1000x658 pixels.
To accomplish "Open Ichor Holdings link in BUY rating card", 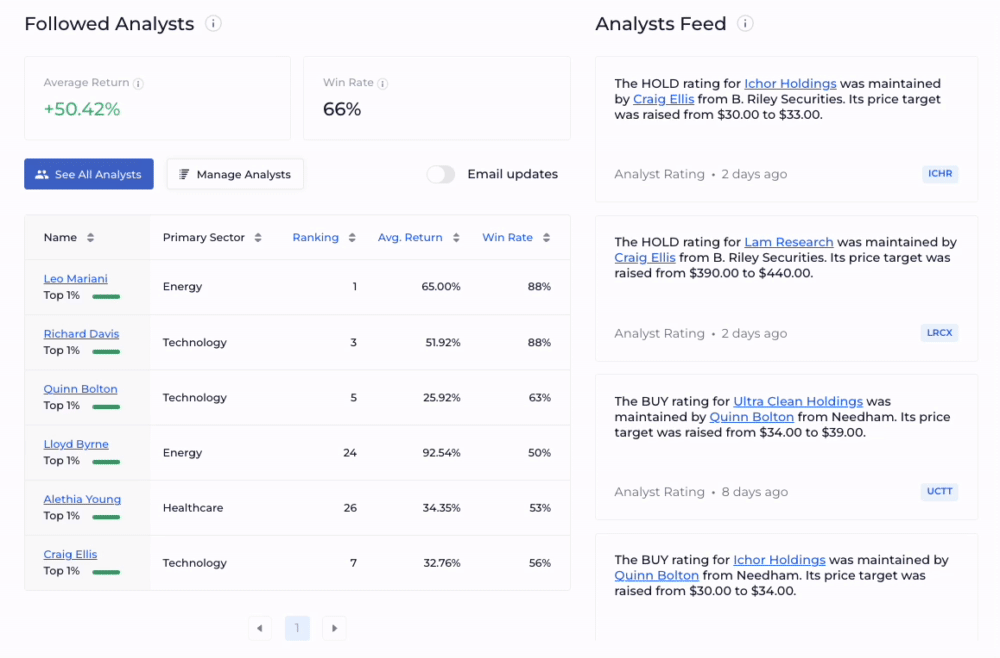I will [779, 560].
